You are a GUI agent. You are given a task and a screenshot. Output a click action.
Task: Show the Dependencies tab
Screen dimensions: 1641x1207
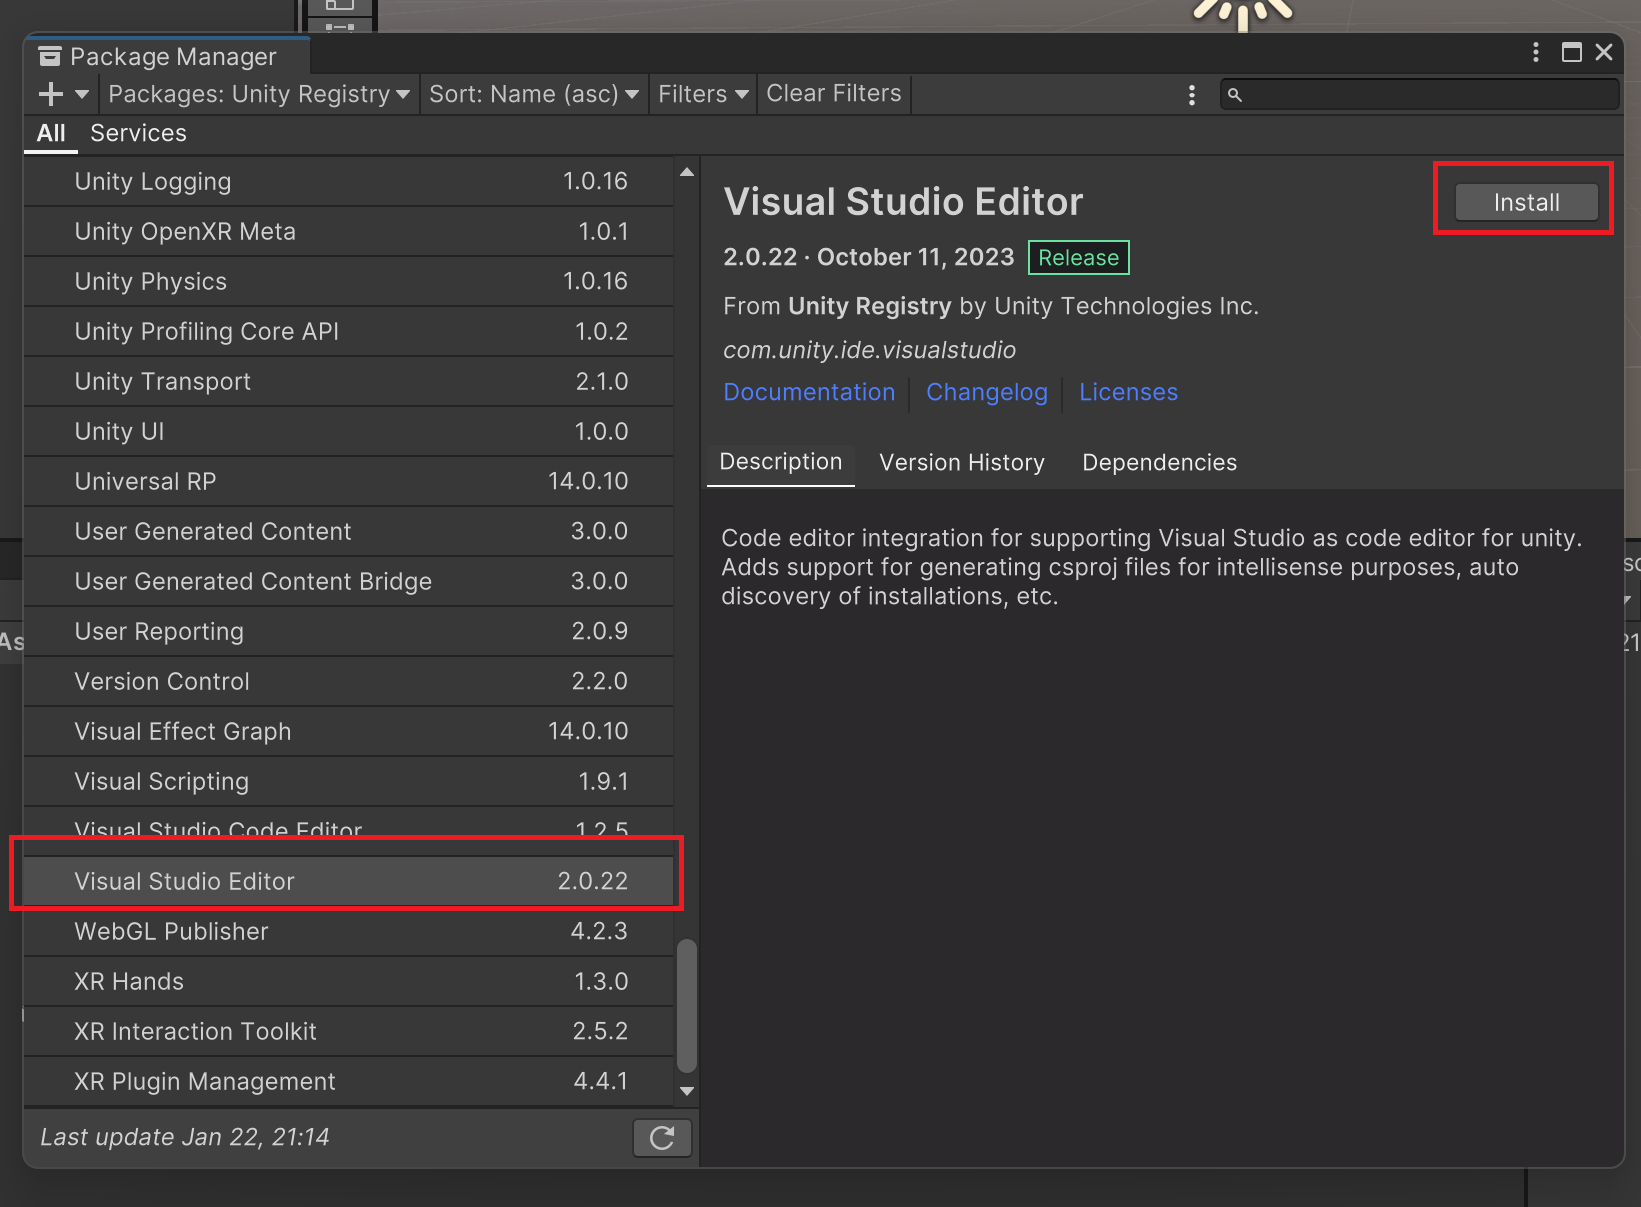(x=1159, y=462)
